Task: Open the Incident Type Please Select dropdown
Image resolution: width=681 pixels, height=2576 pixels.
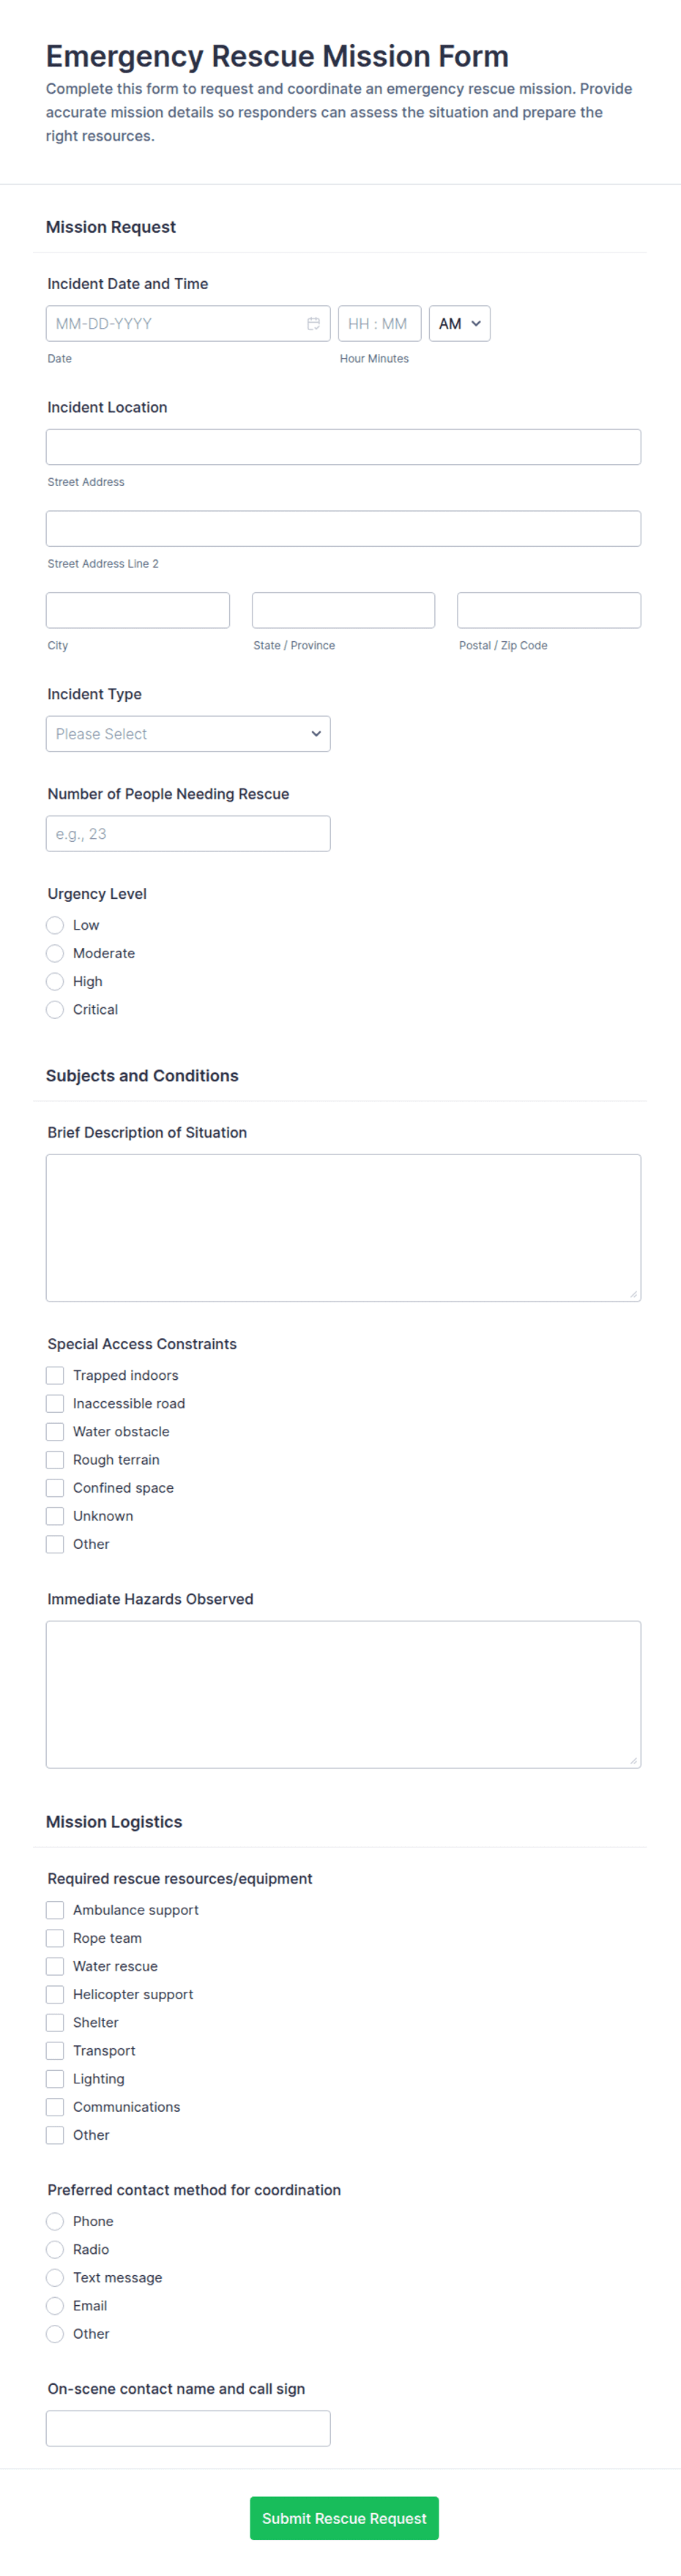Action: point(188,734)
